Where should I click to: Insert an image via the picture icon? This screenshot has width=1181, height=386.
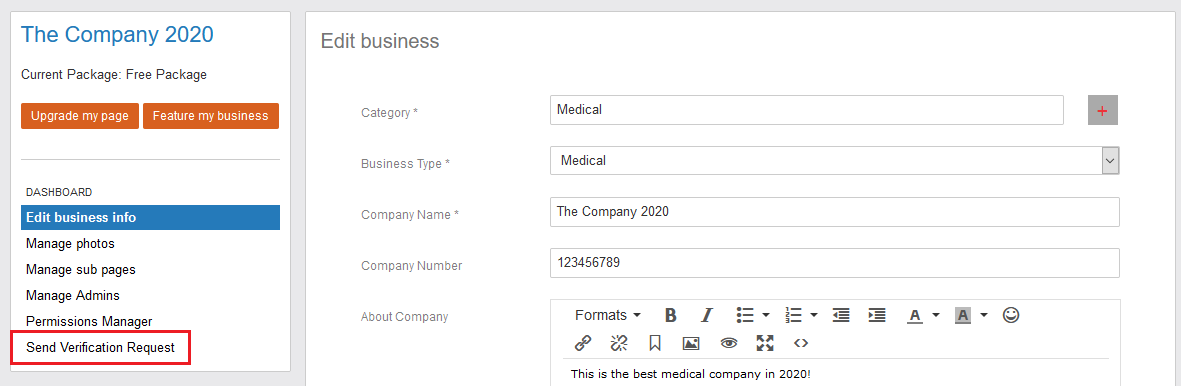pos(691,344)
